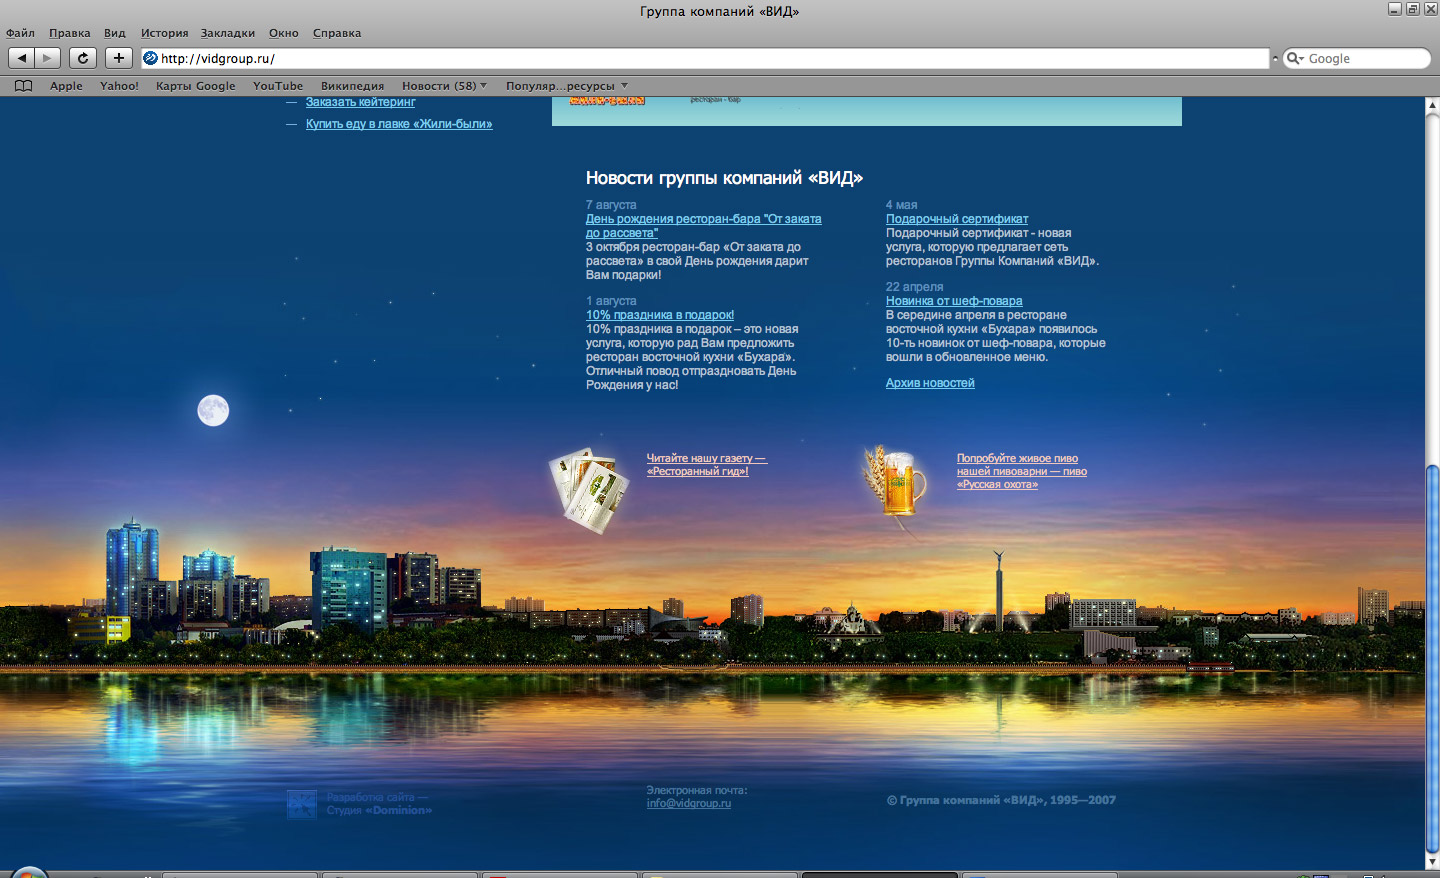The image size is (1440, 878).
Task: Click the 4 мая news date
Action: coord(901,205)
